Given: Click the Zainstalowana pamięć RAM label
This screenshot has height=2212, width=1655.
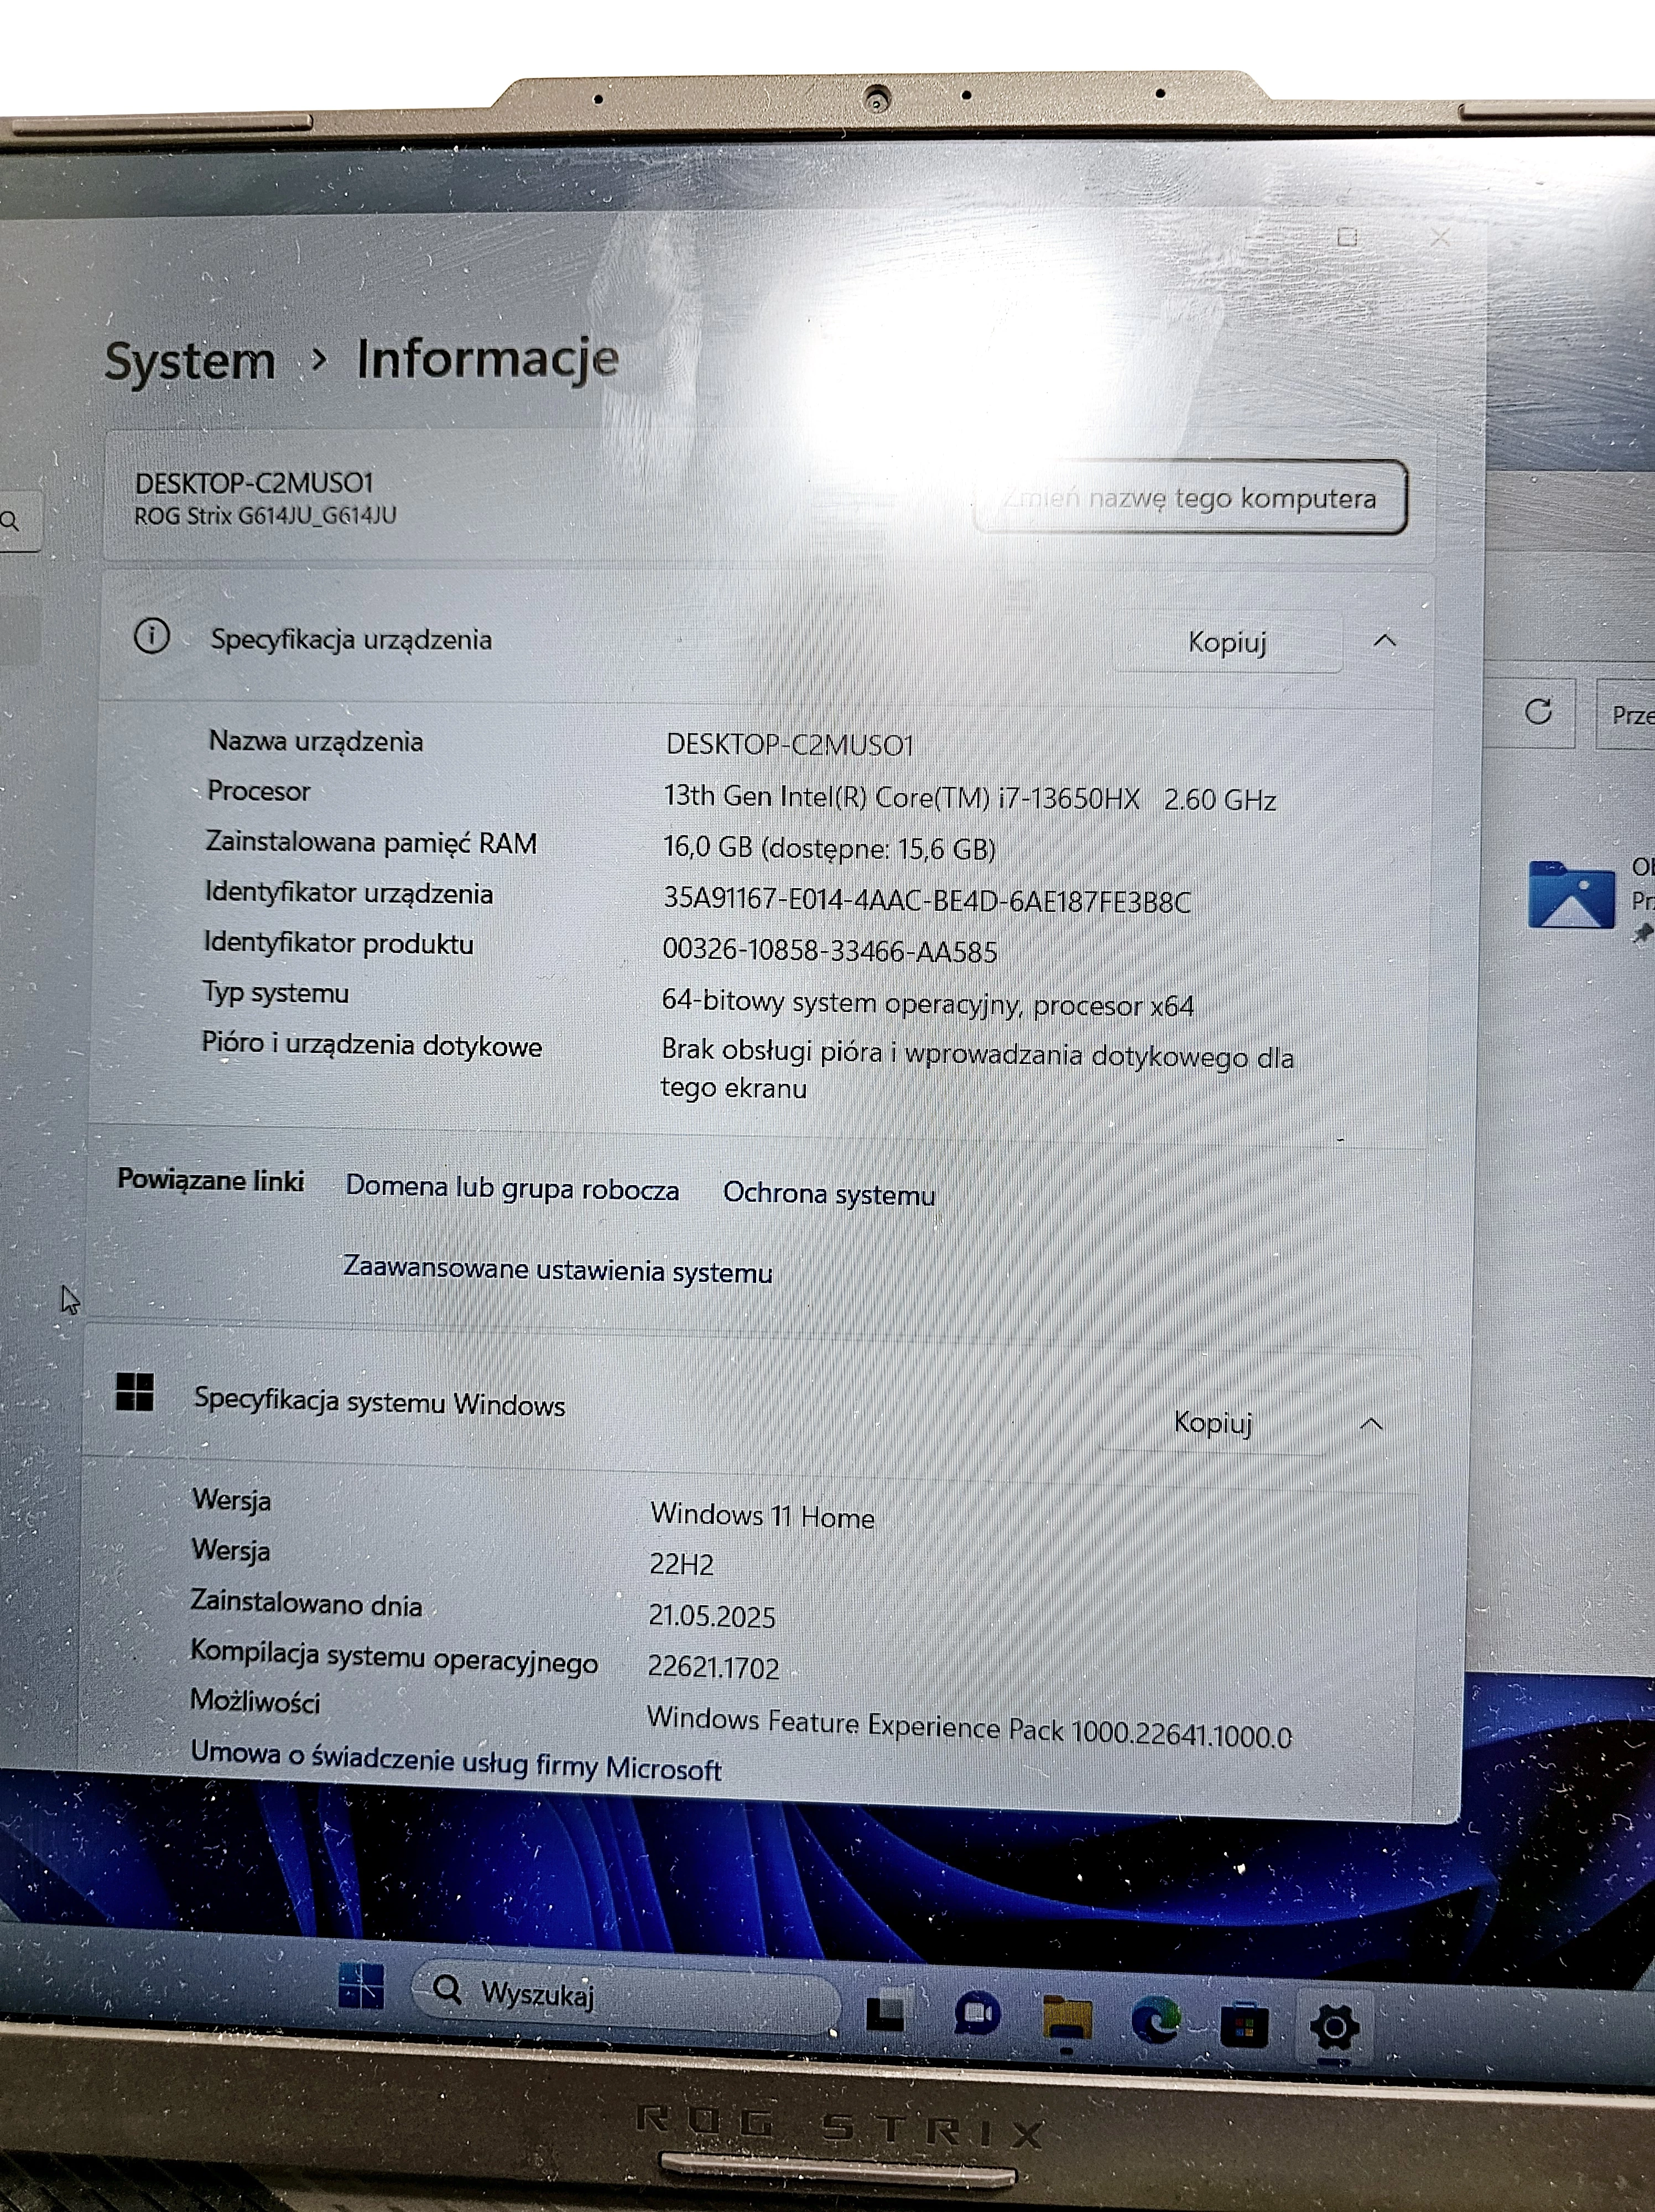Looking at the screenshot, I should tap(371, 843).
